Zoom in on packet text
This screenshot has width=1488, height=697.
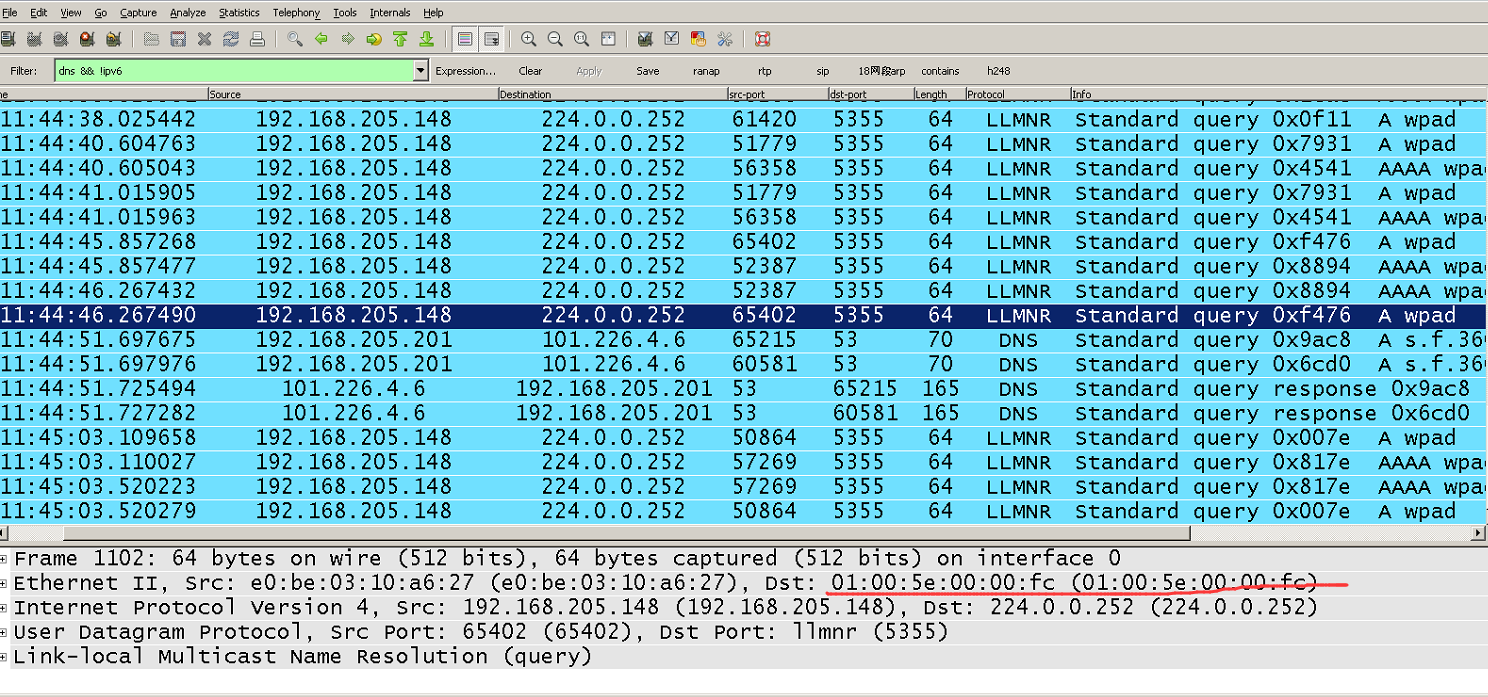click(x=529, y=39)
